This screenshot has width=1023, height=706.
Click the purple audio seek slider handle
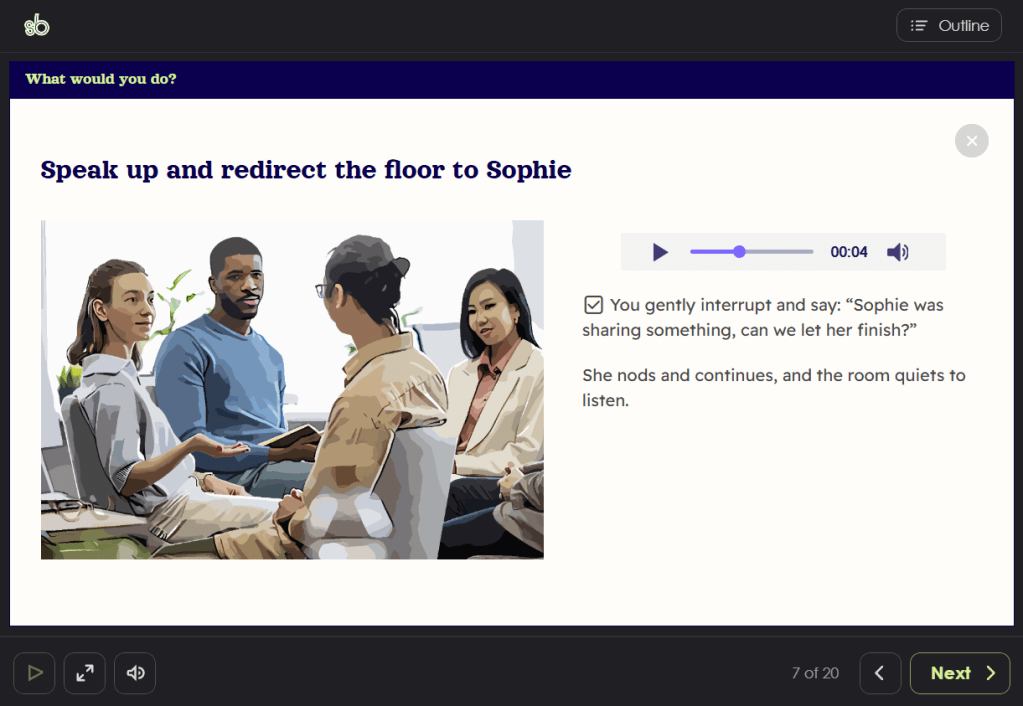(x=739, y=252)
